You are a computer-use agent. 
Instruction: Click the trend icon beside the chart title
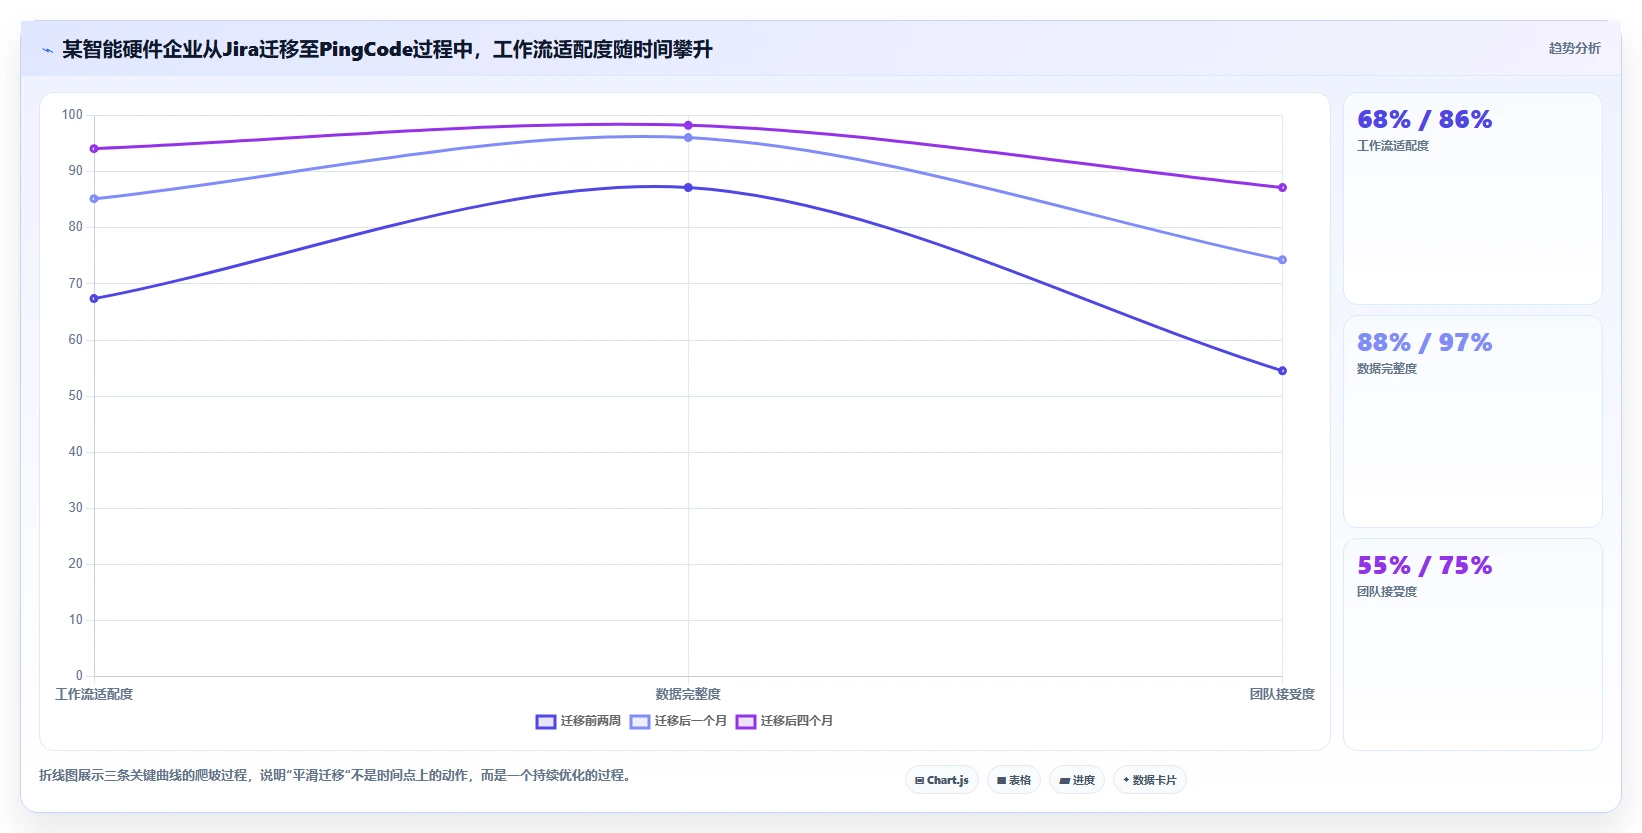(47, 50)
